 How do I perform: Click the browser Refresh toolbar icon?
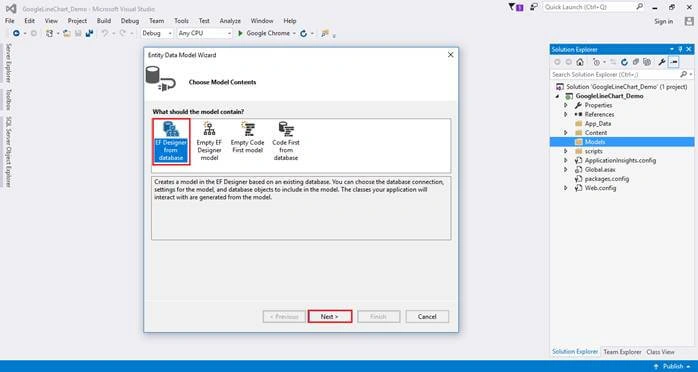304,33
